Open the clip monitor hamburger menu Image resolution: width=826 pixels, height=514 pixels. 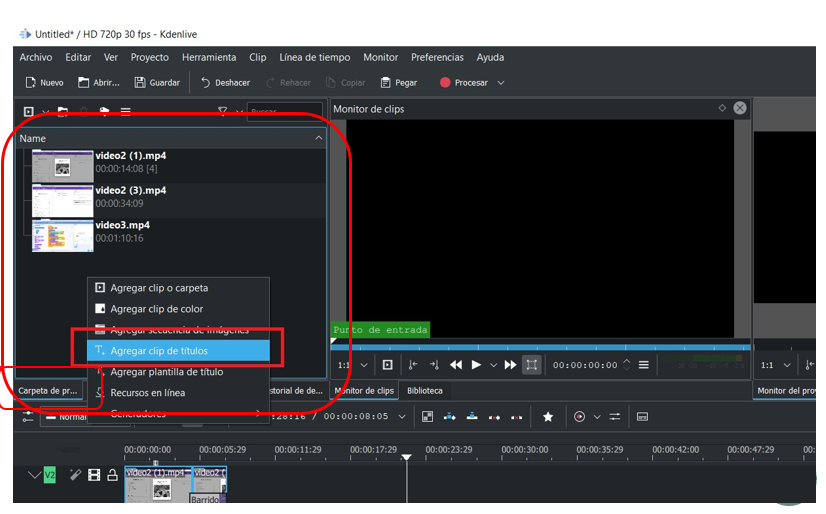tap(644, 365)
